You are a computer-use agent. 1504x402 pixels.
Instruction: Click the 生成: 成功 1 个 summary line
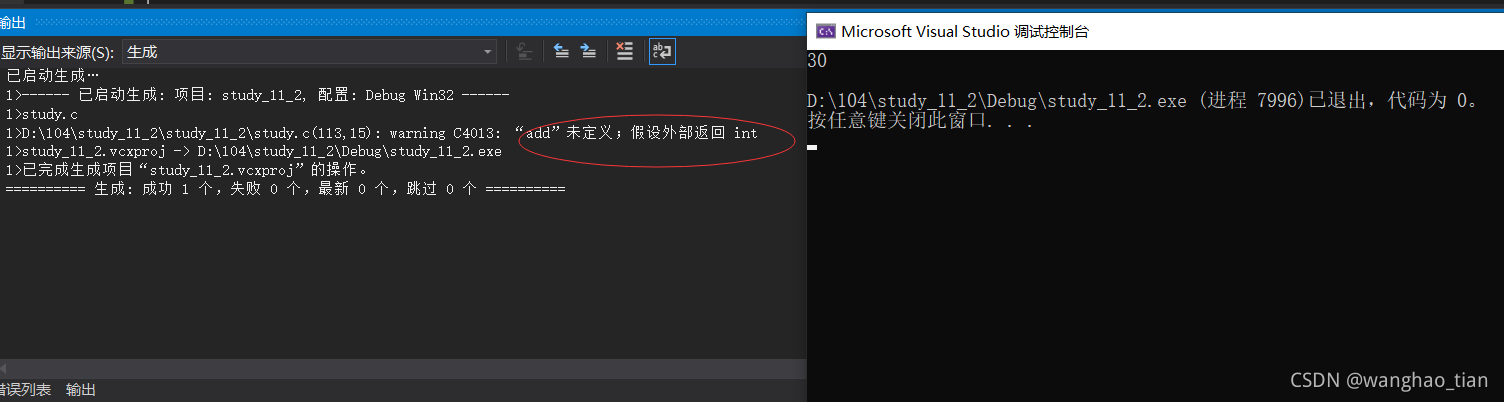click(x=285, y=189)
